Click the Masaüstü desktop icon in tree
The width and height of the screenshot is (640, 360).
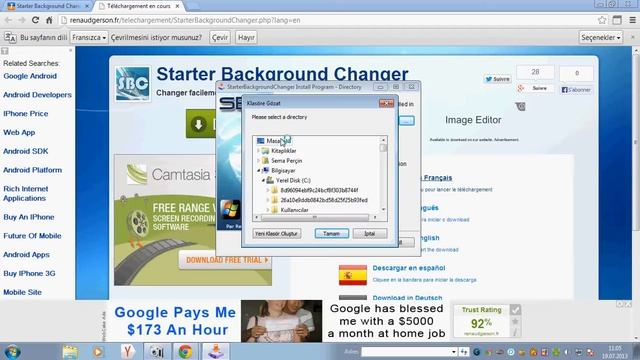pyautogui.click(x=260, y=141)
